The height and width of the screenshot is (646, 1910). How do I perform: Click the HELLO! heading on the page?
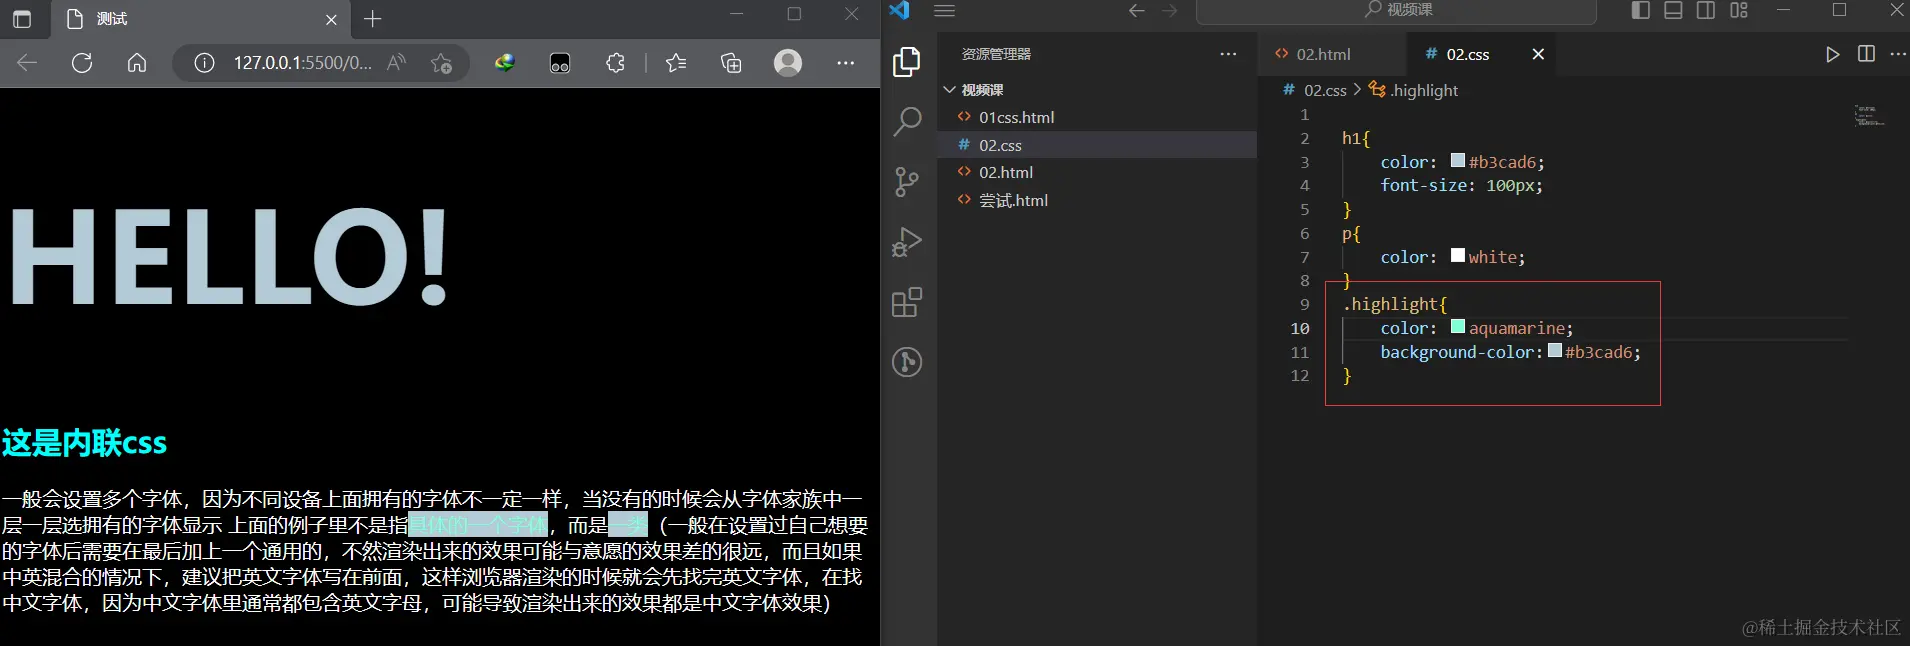(229, 257)
